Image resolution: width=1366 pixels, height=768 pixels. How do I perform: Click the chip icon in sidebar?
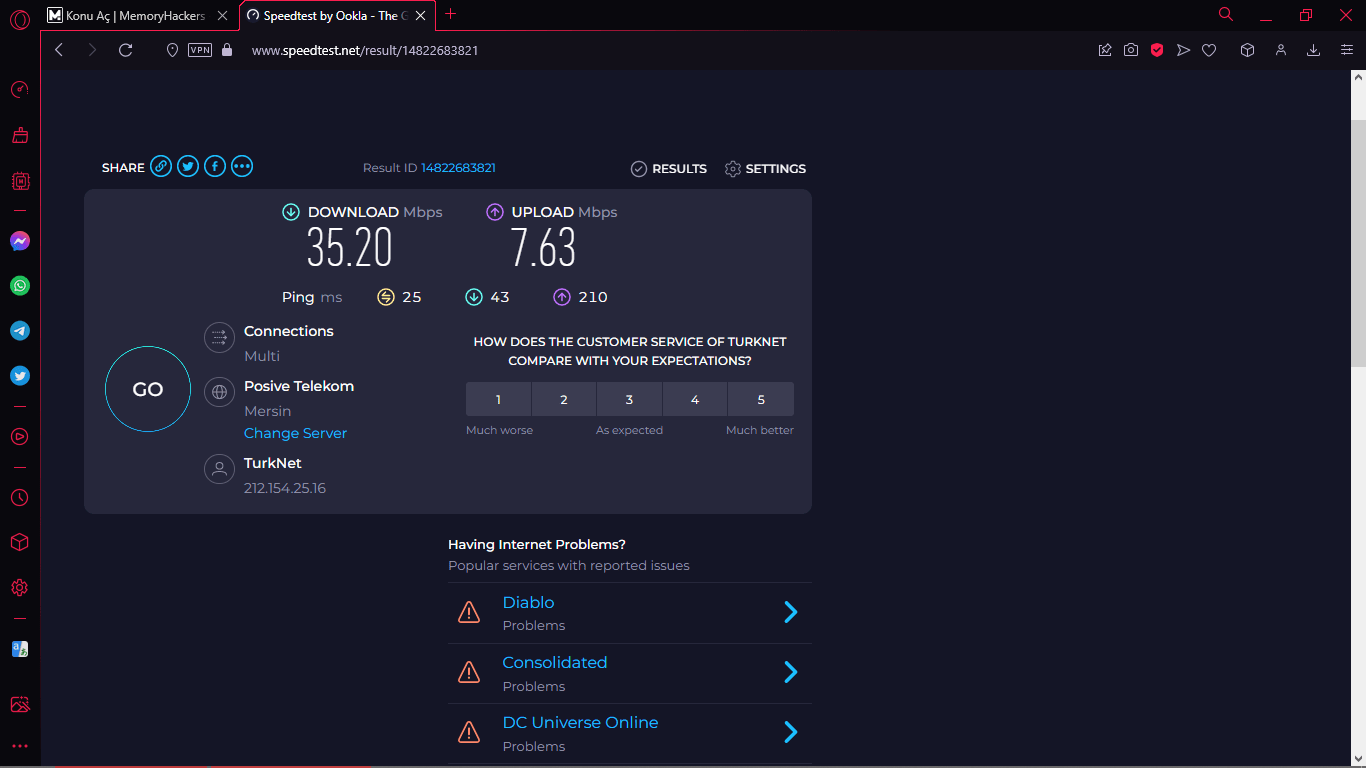20,181
